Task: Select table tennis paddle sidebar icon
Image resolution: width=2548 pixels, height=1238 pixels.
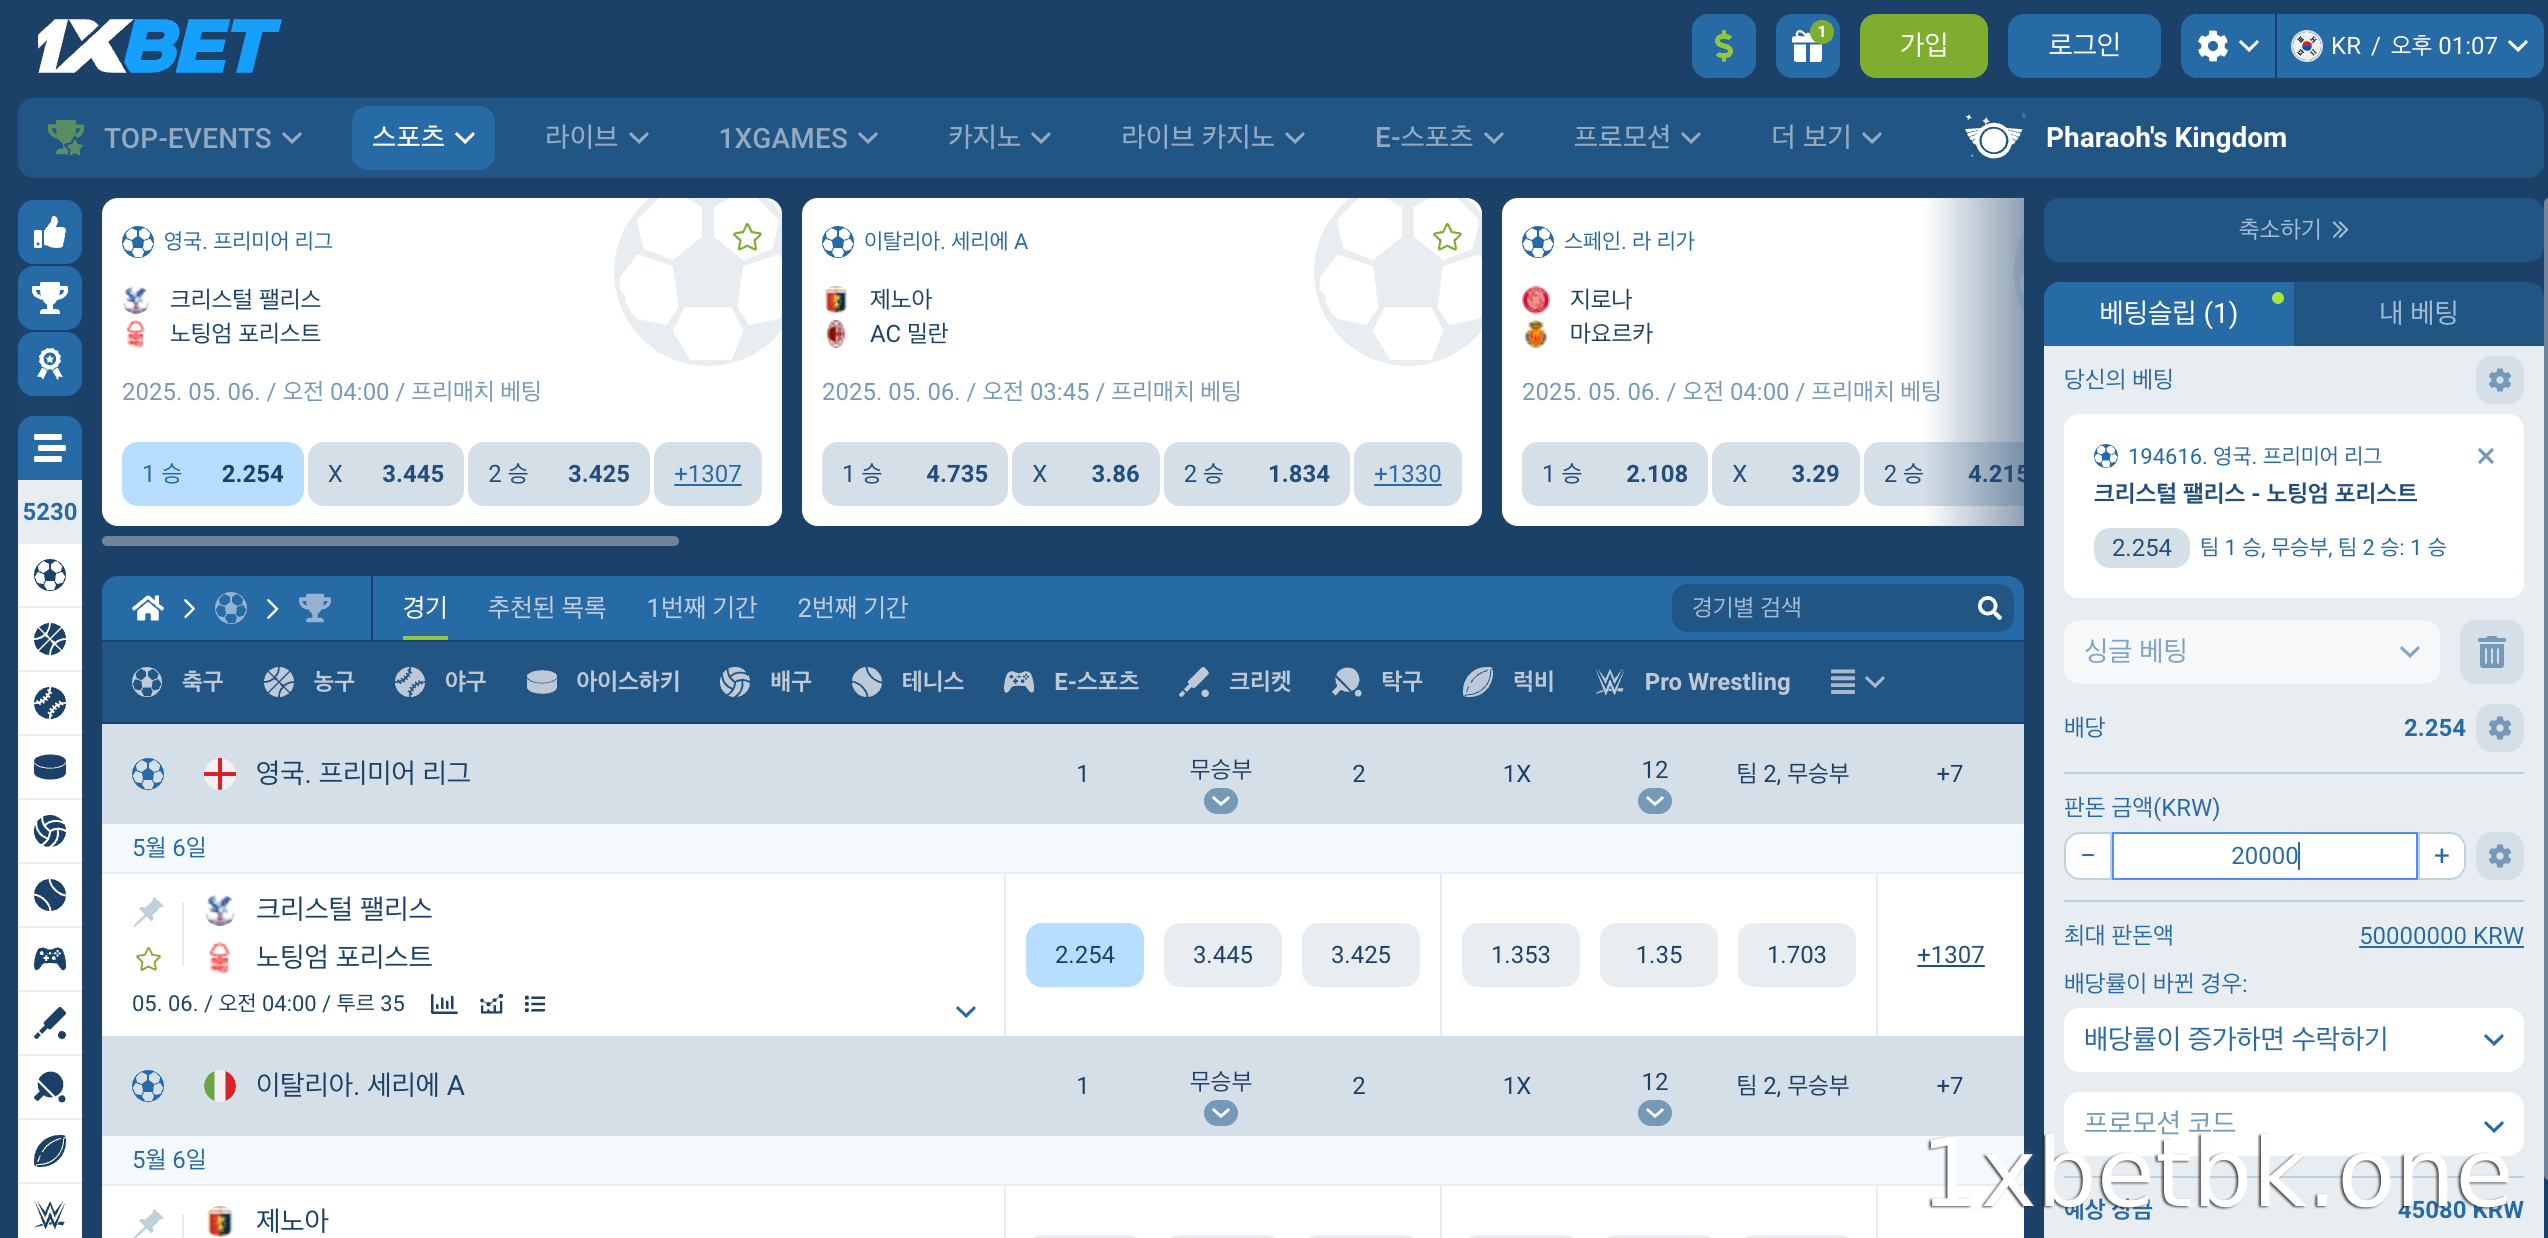Action: click(50, 1087)
